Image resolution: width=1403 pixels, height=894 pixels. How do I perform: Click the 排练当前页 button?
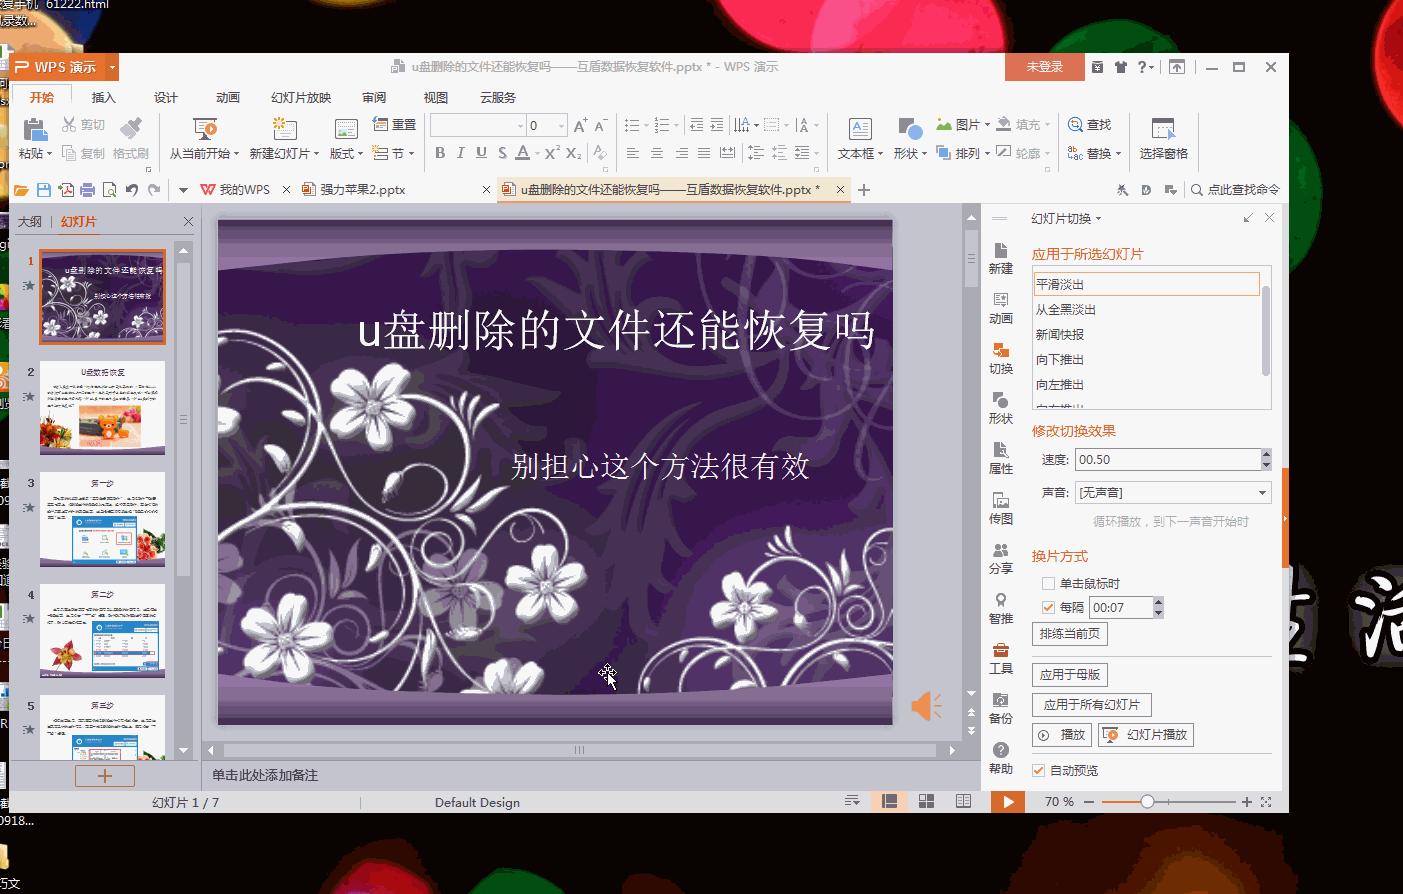(x=1068, y=633)
